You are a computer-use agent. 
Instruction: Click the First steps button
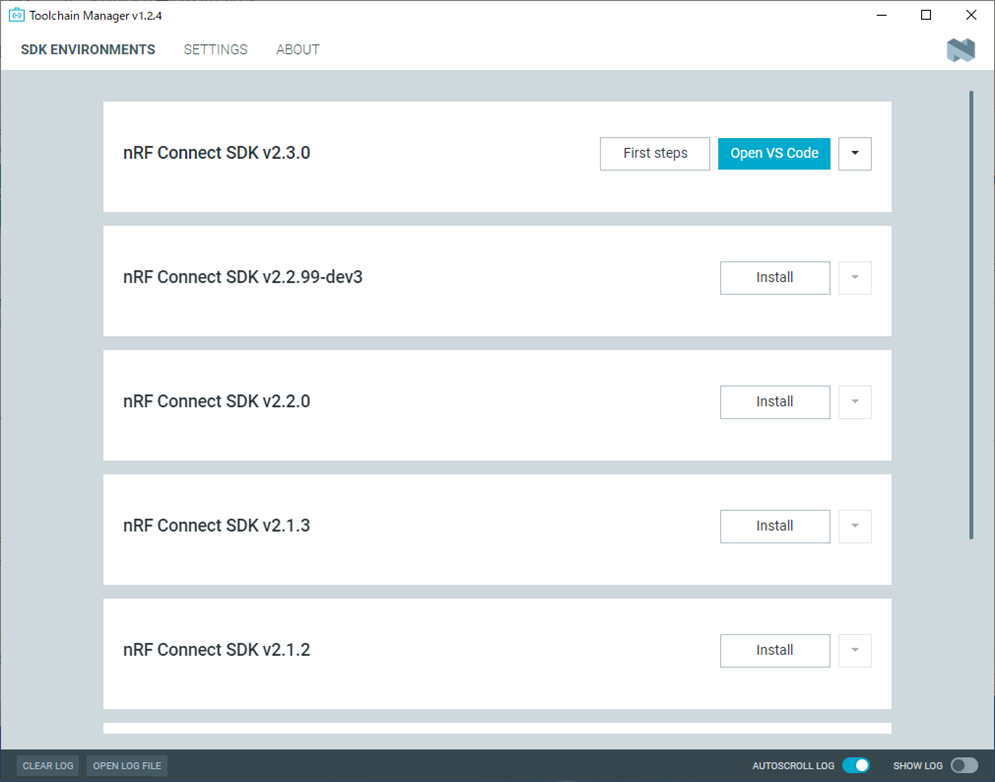pos(655,154)
